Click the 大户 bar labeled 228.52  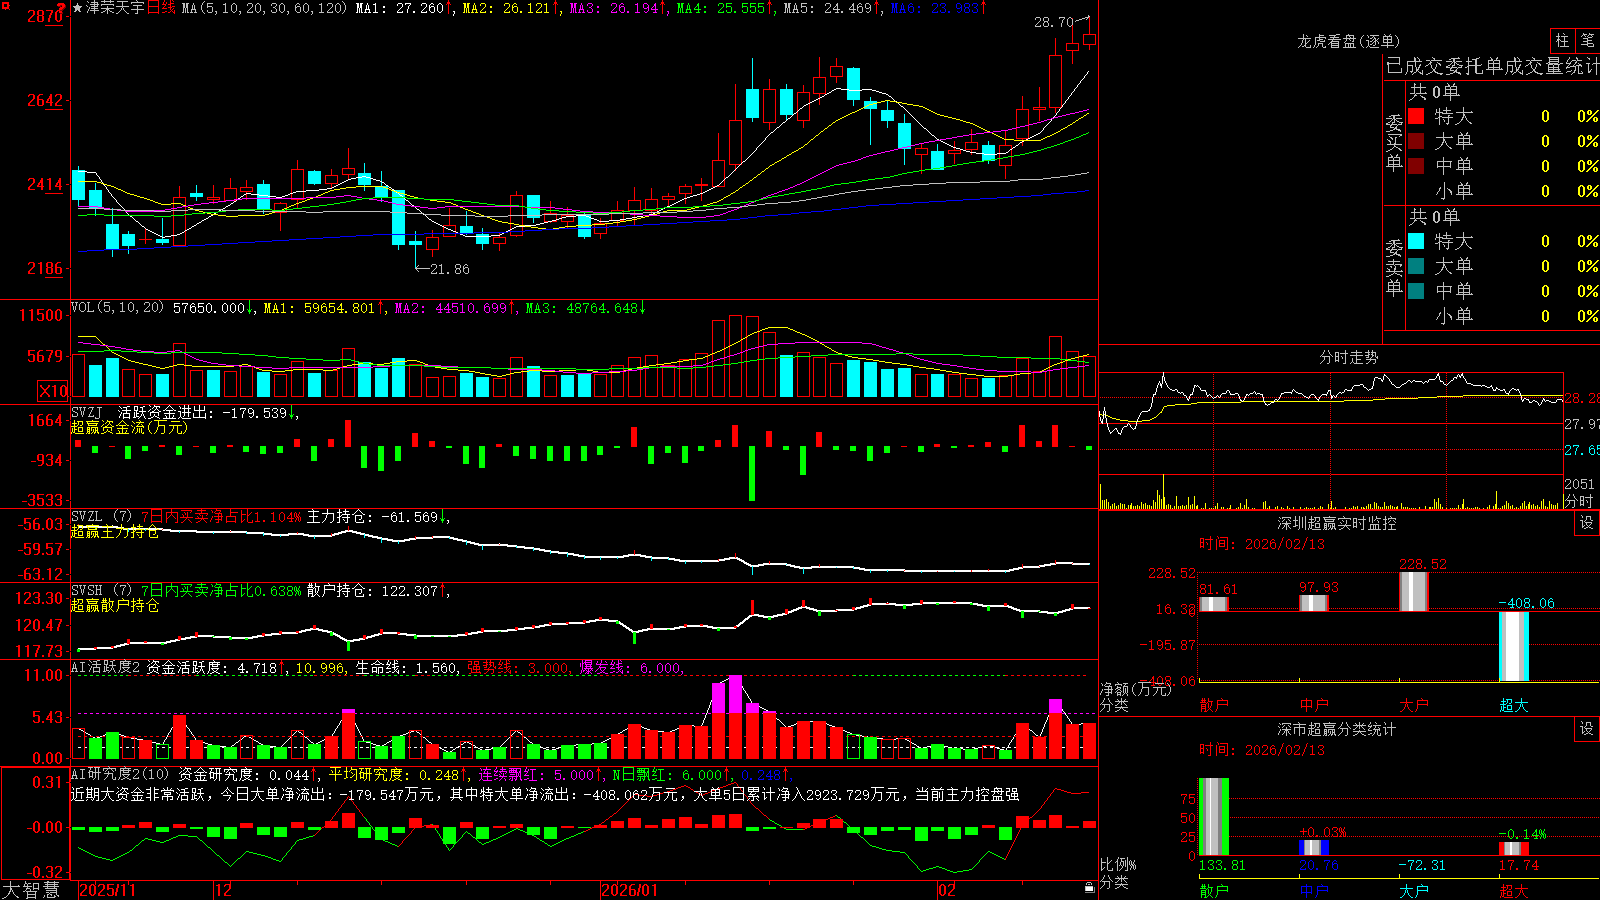(x=1413, y=591)
